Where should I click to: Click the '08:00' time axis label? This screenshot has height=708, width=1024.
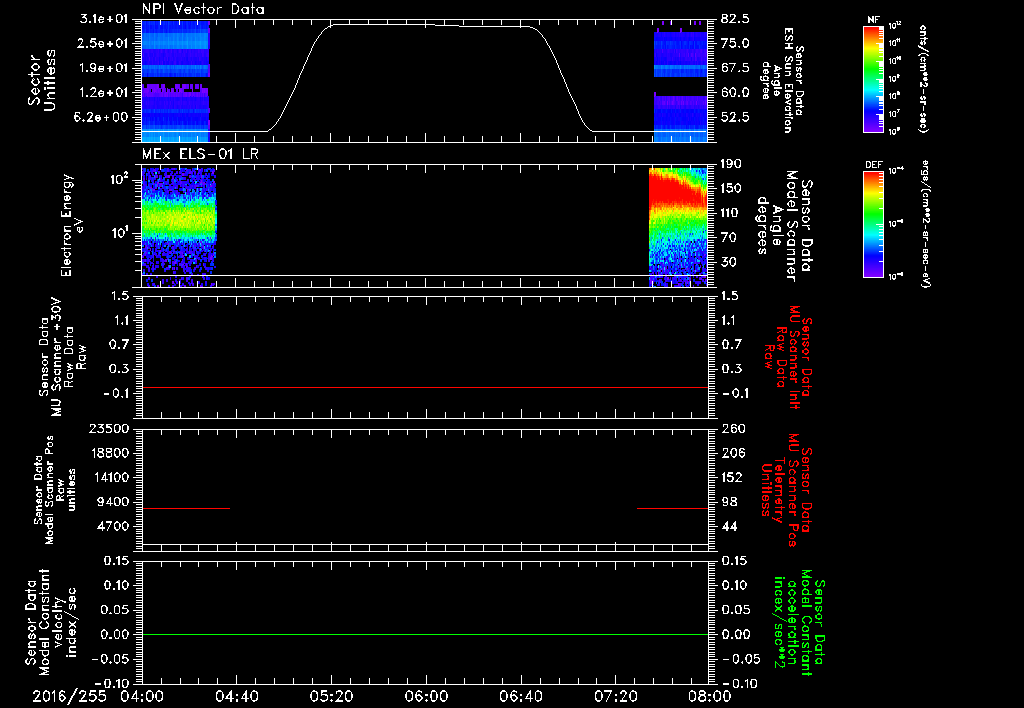[x=710, y=696]
